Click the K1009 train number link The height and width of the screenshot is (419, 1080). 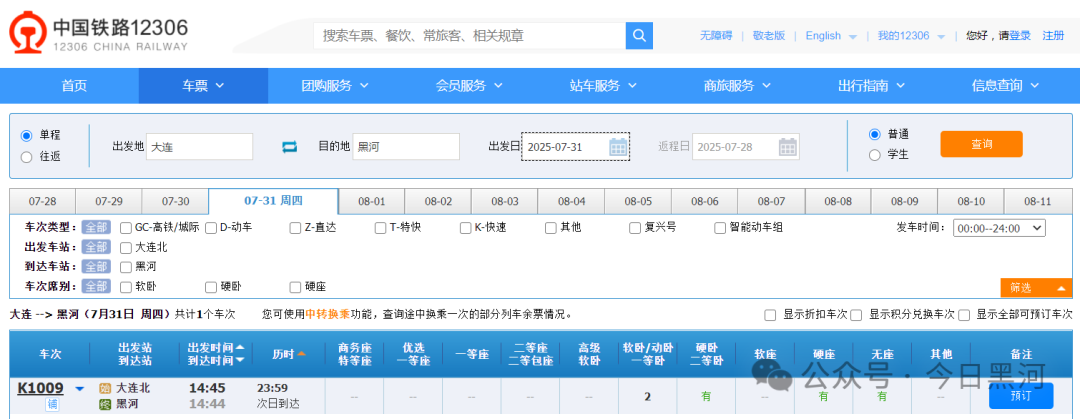[41, 388]
